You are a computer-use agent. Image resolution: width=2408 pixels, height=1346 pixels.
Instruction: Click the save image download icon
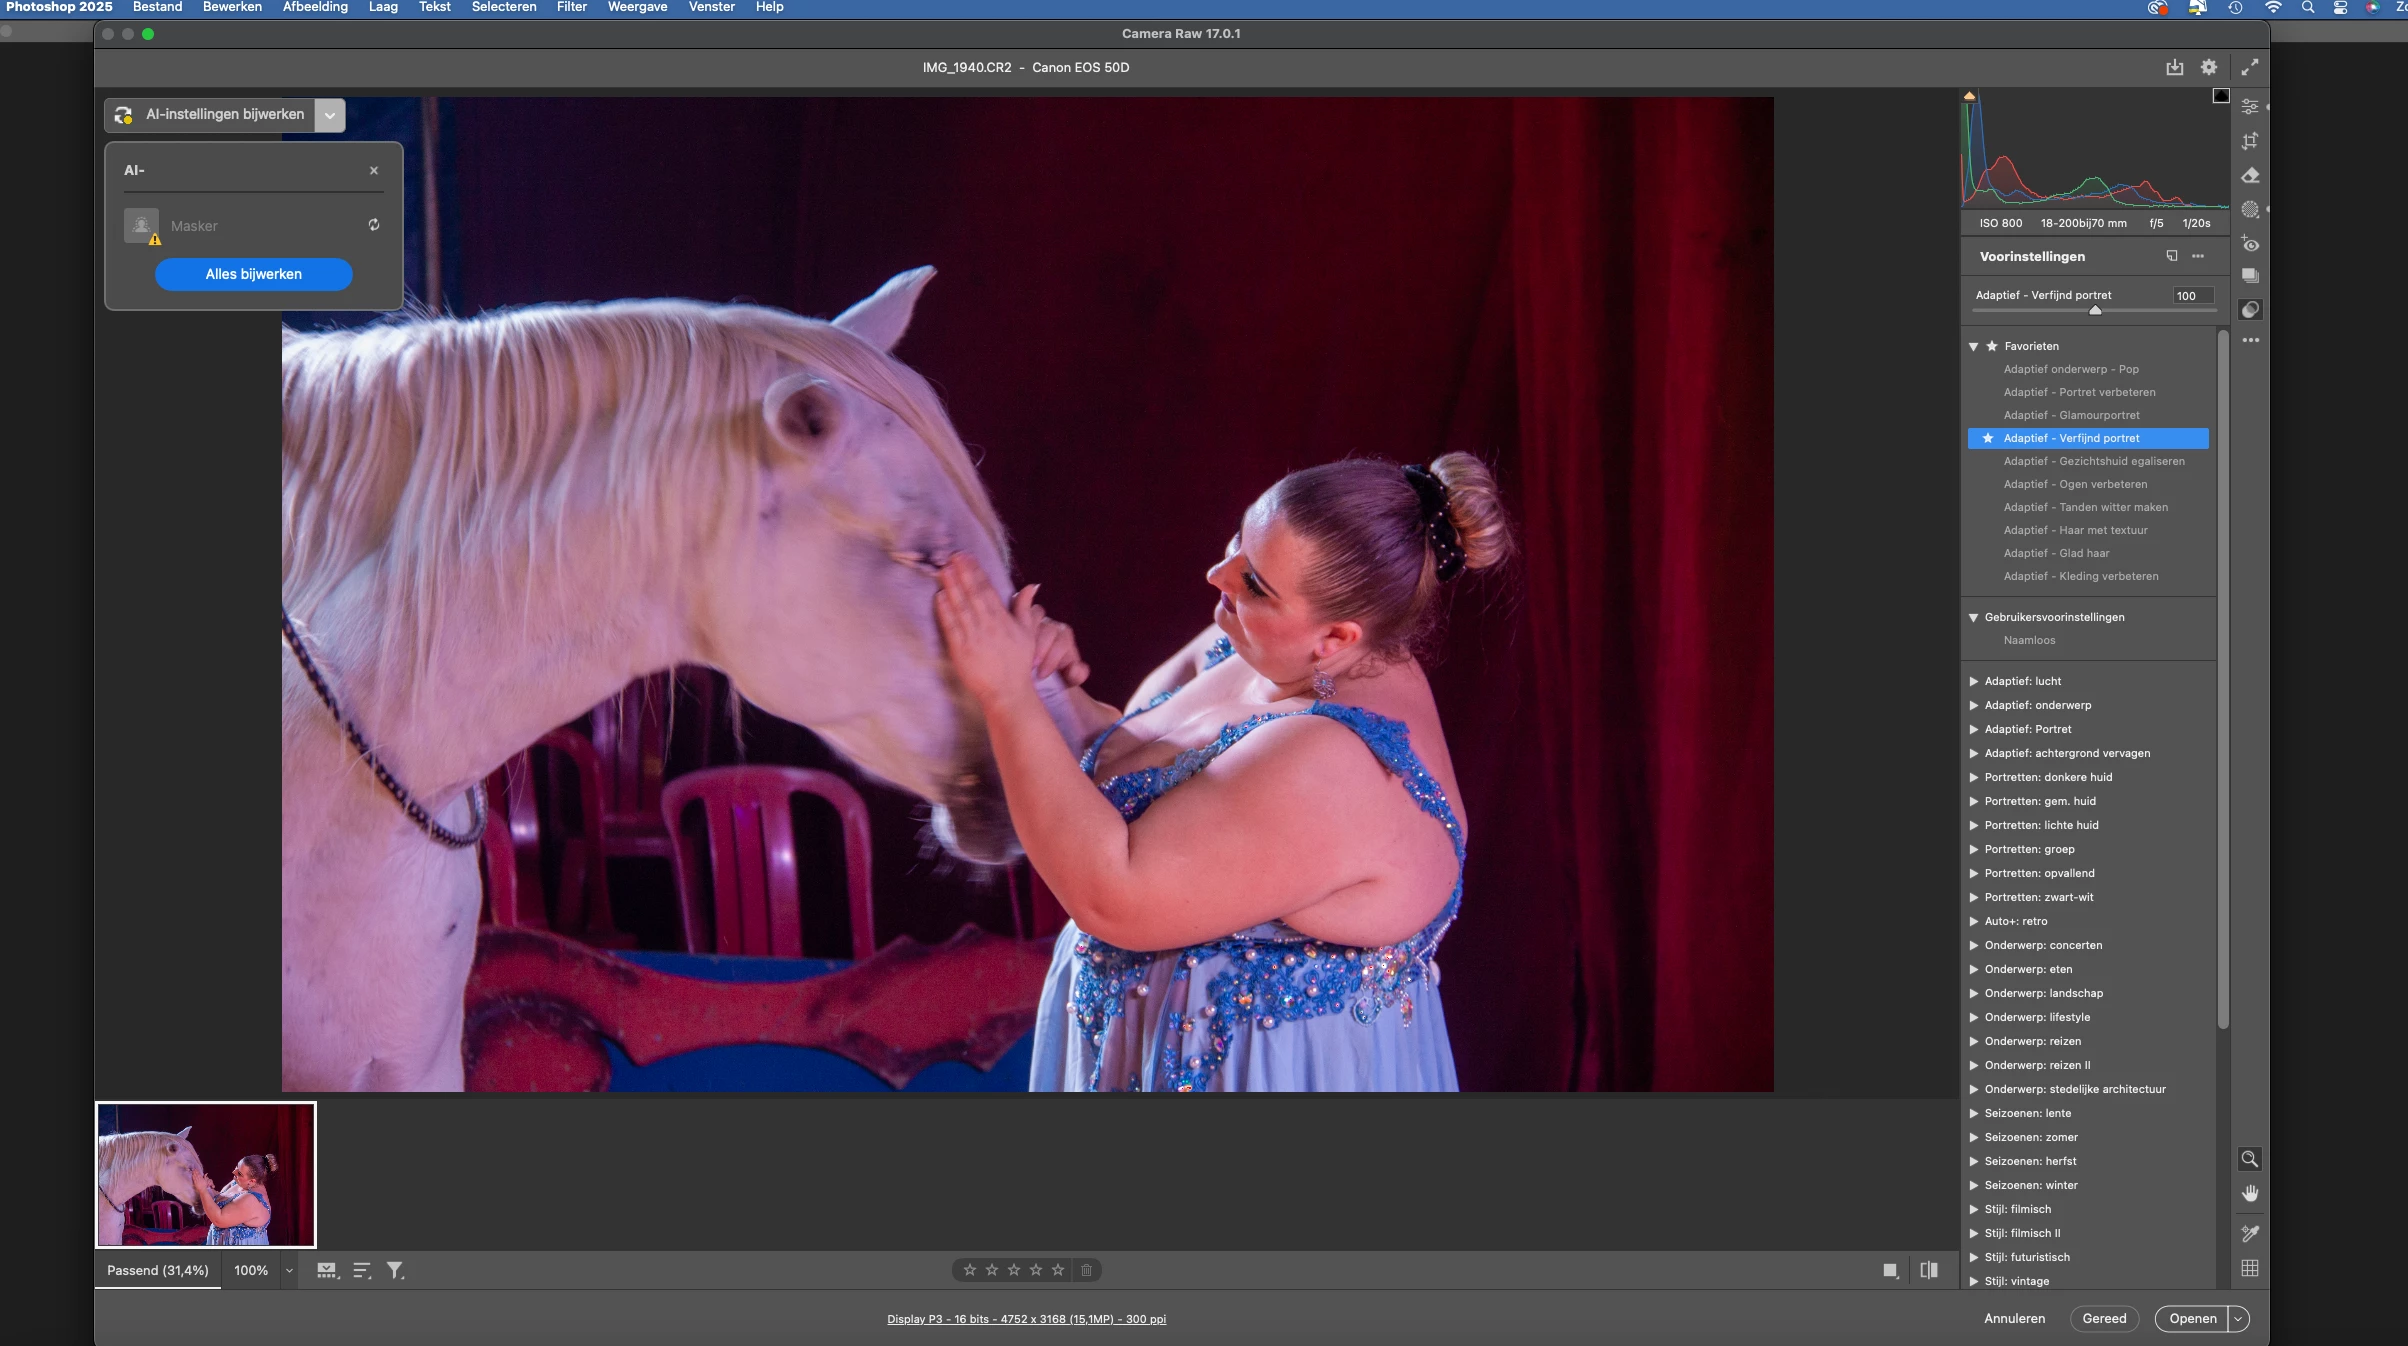point(2174,67)
